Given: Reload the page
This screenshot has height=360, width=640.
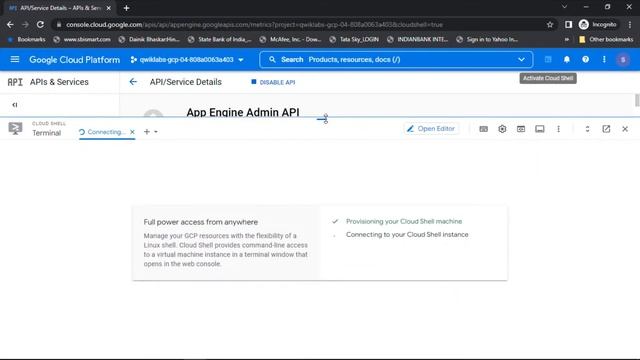Looking at the screenshot, I should click(40, 24).
